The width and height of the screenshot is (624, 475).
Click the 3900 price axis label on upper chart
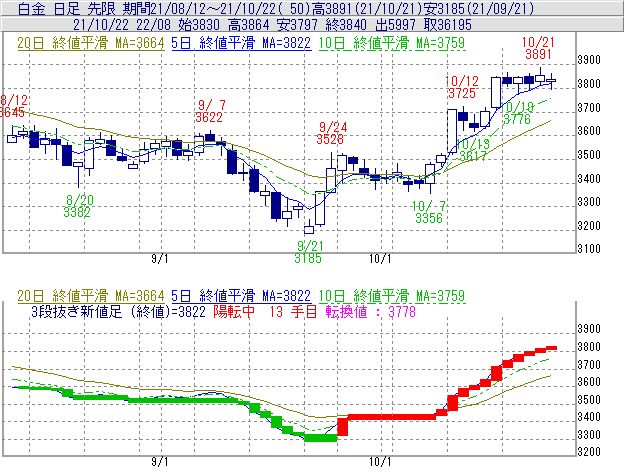pos(589,60)
